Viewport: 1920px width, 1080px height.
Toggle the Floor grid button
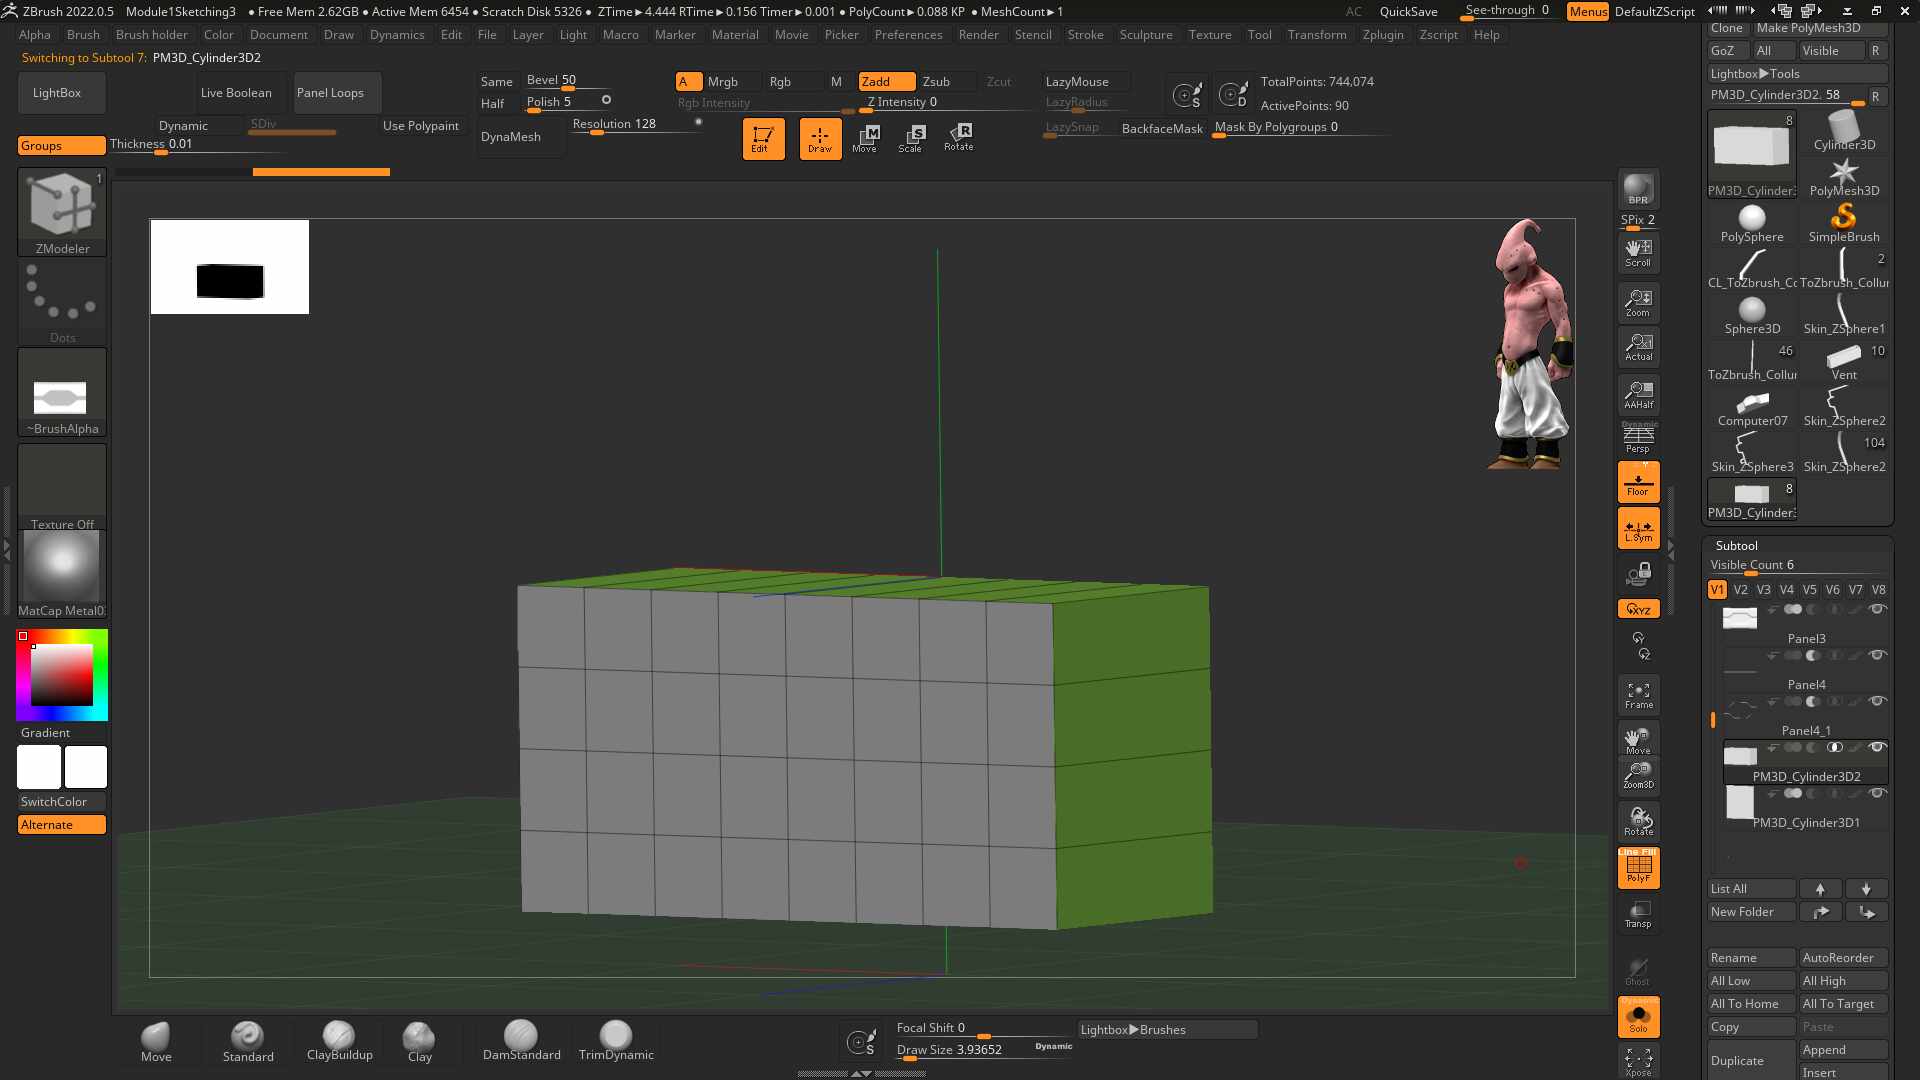coord(1638,481)
